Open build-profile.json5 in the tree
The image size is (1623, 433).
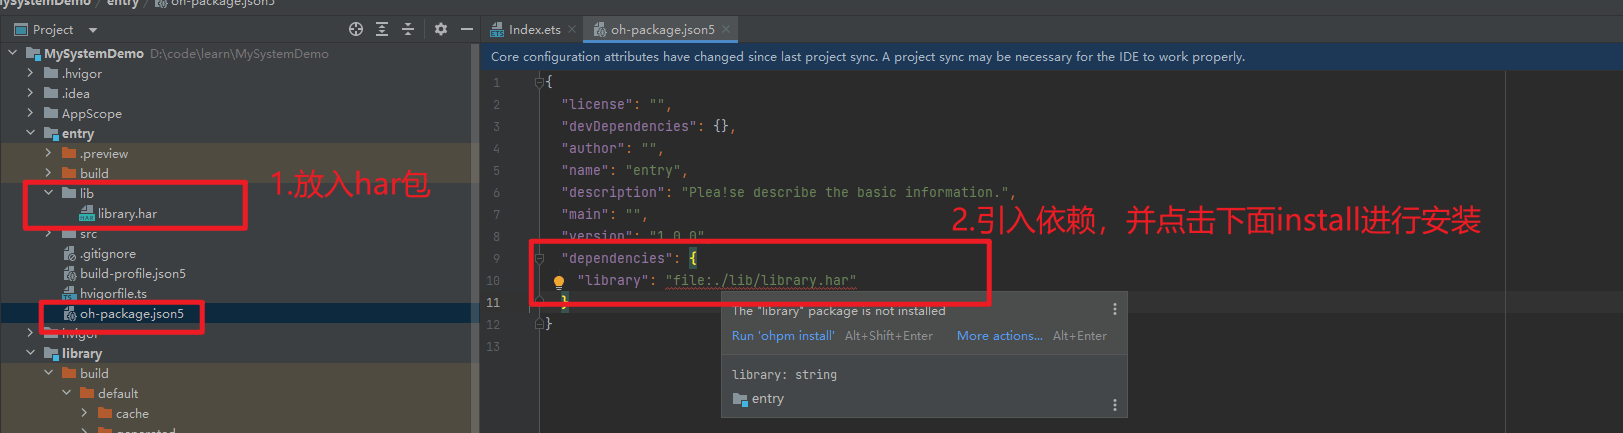[x=133, y=274]
